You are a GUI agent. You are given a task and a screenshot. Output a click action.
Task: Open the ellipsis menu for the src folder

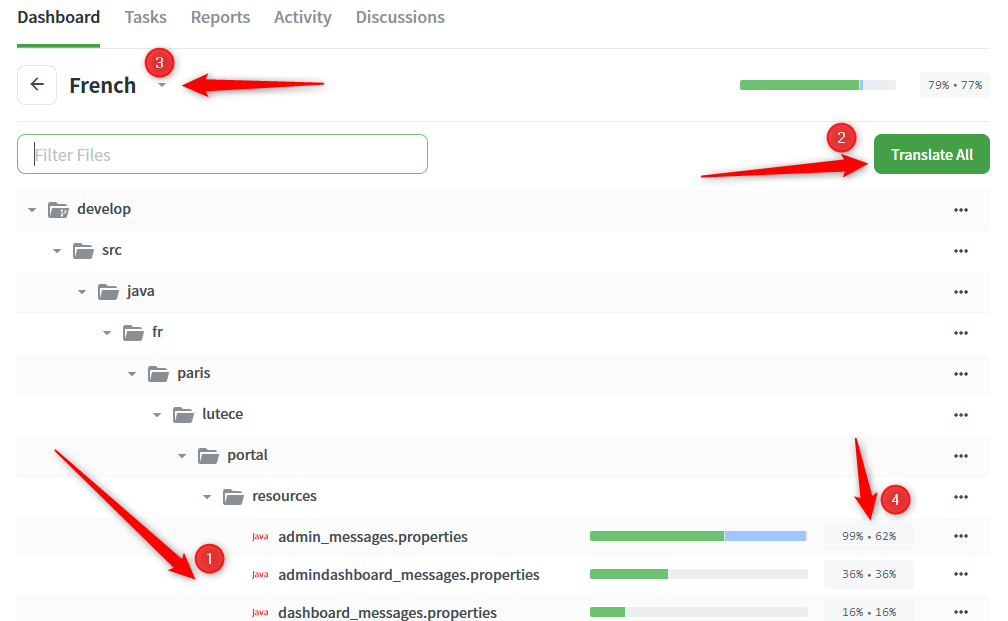(x=961, y=250)
